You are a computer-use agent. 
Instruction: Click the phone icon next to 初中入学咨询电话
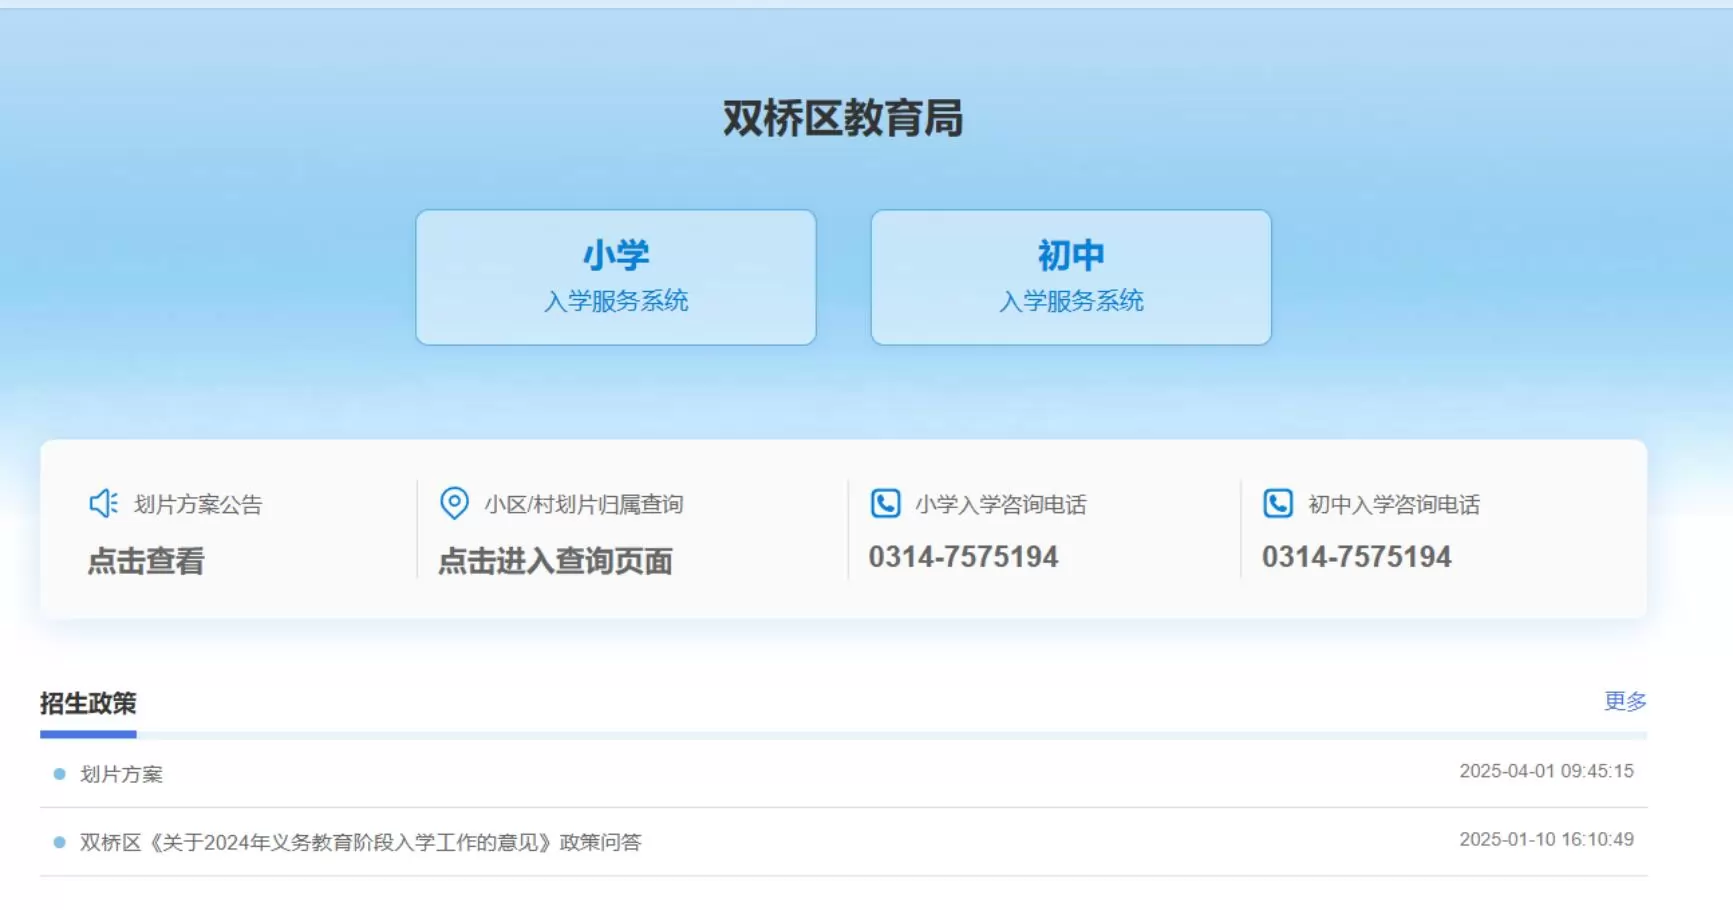click(x=1278, y=503)
